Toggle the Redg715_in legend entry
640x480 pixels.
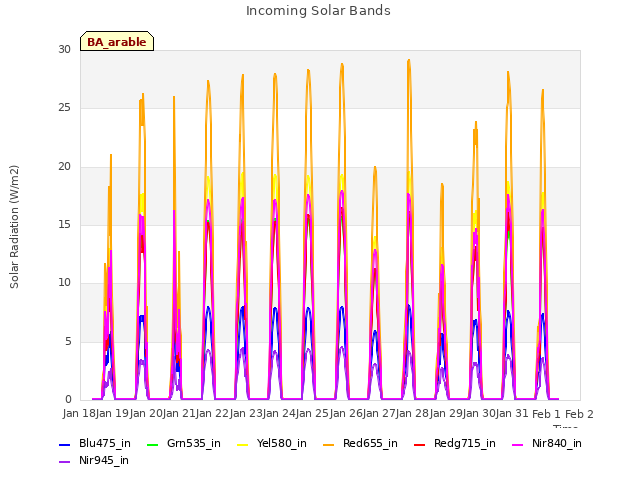tap(455, 443)
